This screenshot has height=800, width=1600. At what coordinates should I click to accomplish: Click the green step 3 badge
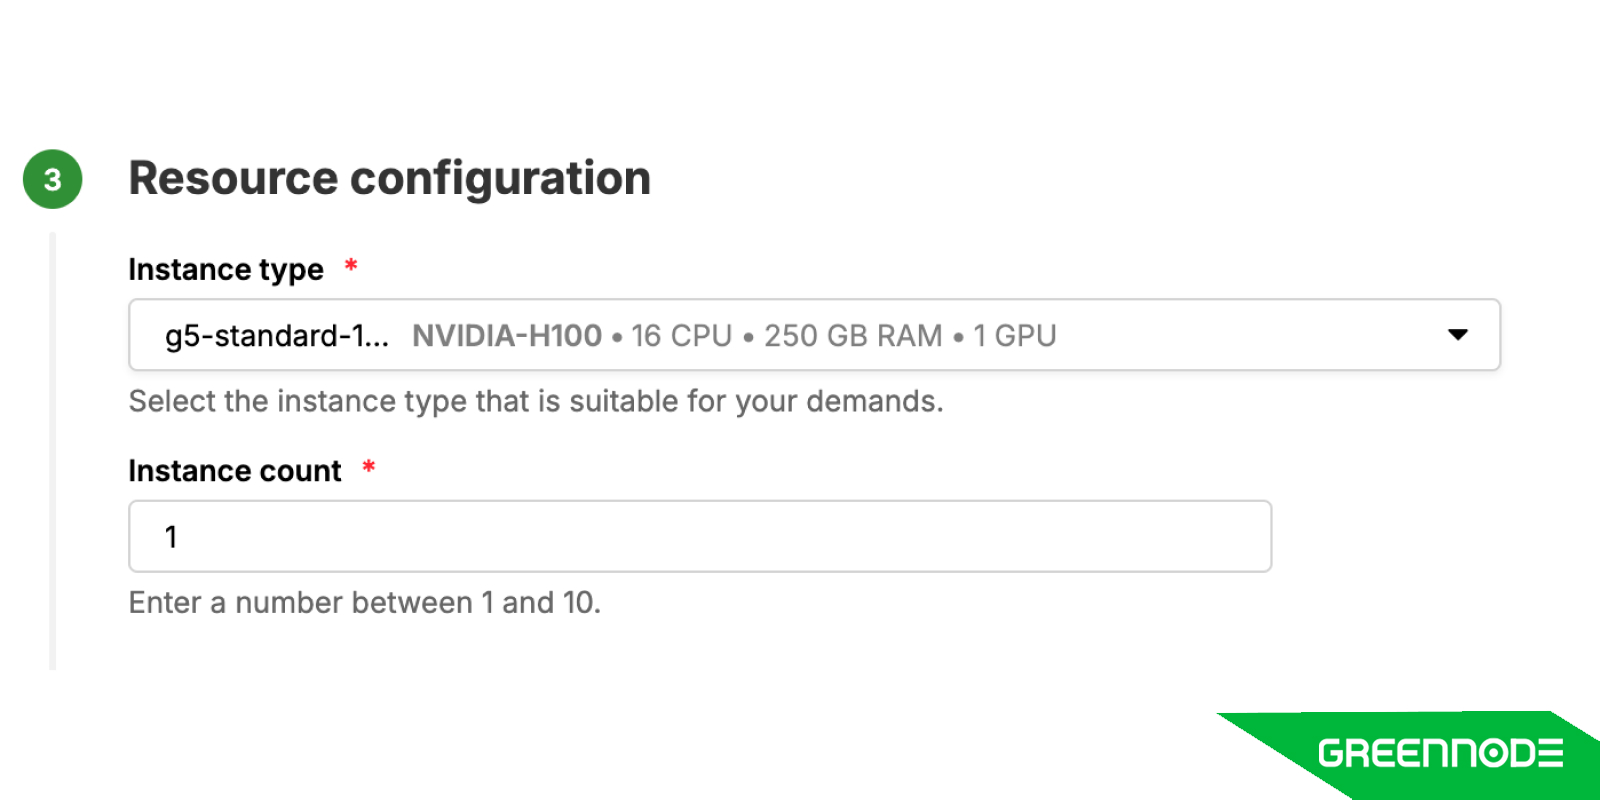pyautogui.click(x=53, y=179)
